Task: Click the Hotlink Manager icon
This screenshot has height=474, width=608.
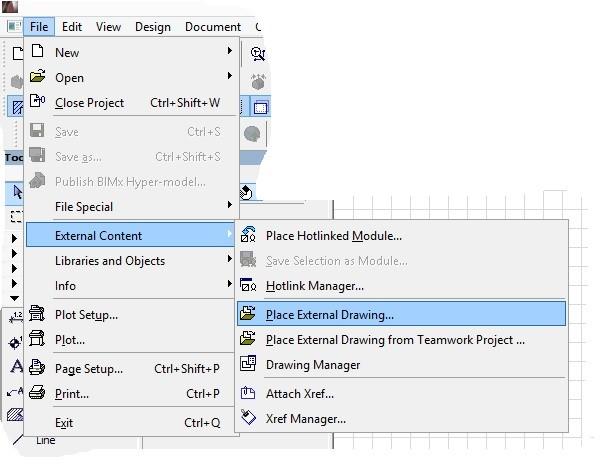Action: point(248,286)
